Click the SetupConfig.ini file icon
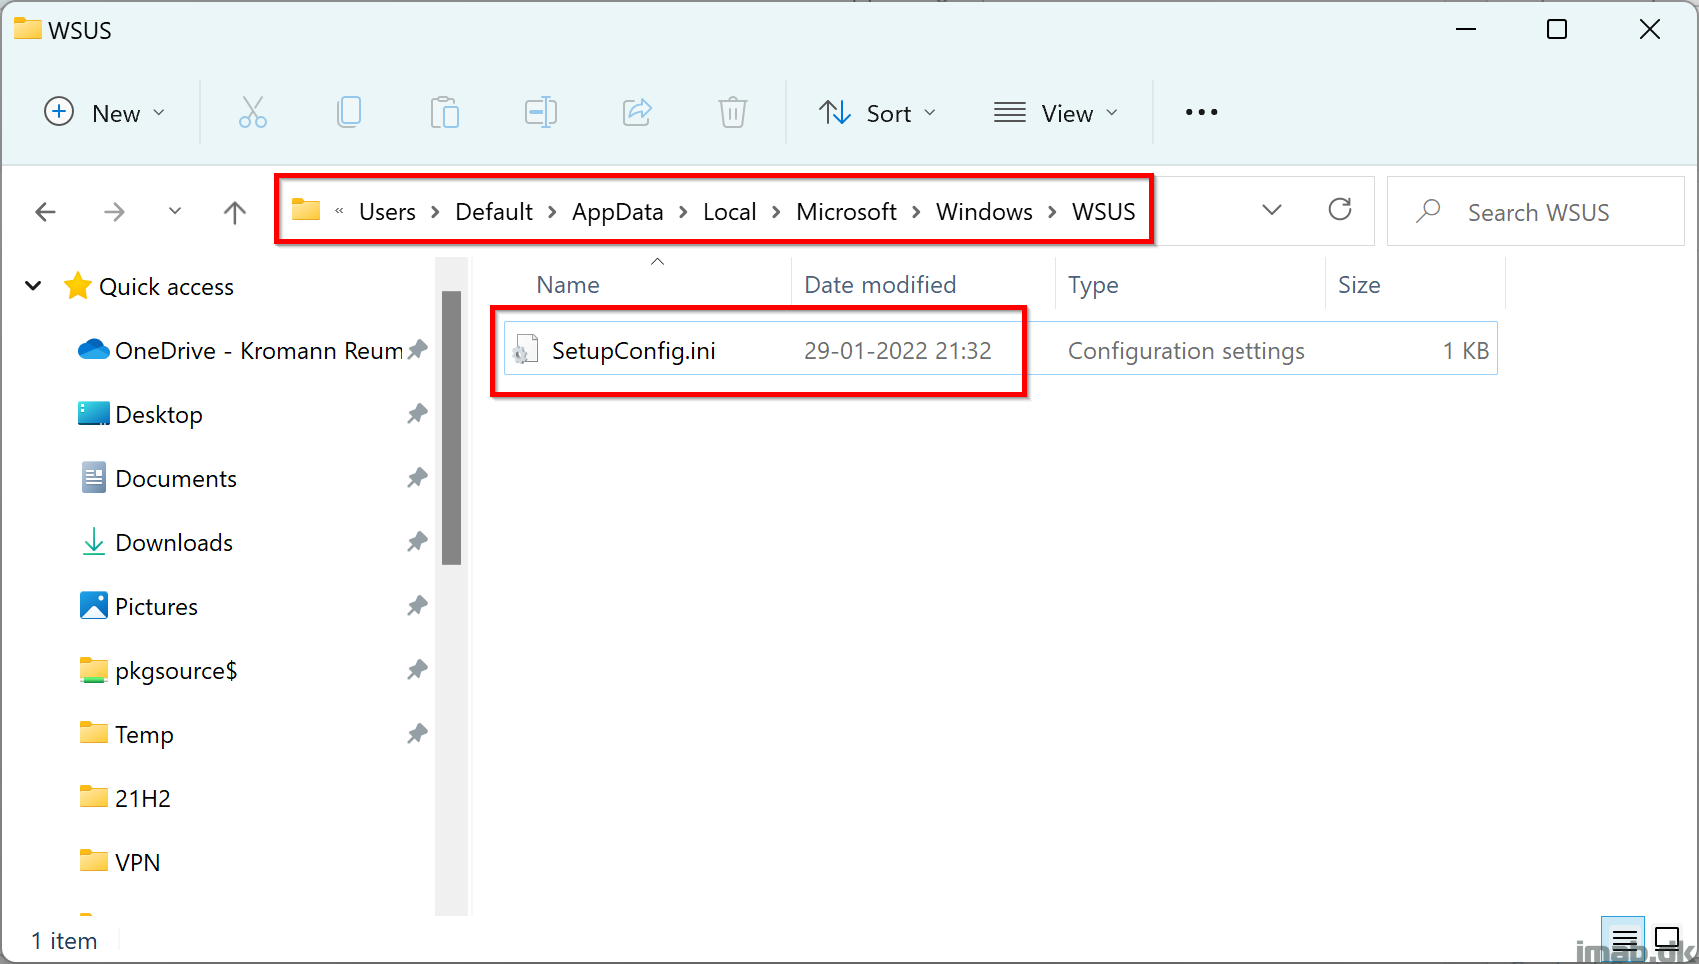 (525, 350)
